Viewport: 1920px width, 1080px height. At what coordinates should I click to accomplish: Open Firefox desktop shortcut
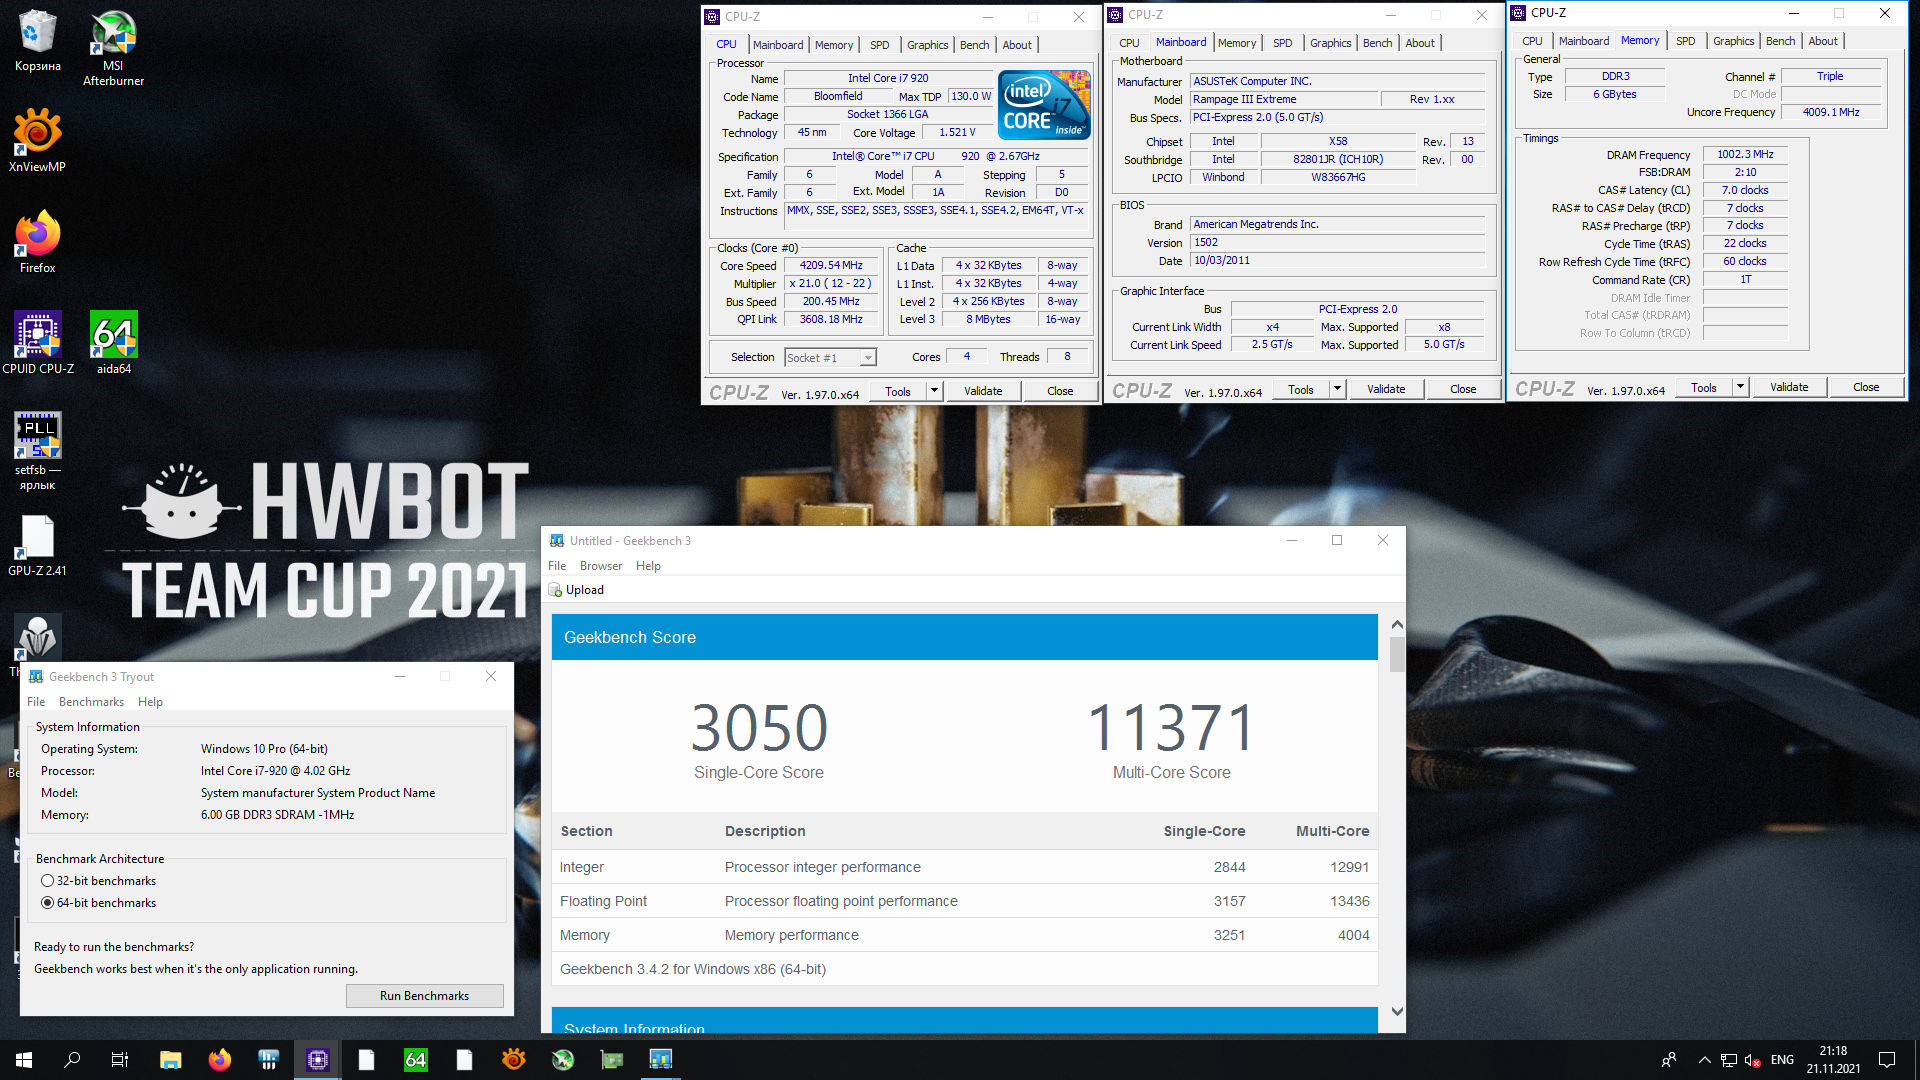[x=37, y=242]
